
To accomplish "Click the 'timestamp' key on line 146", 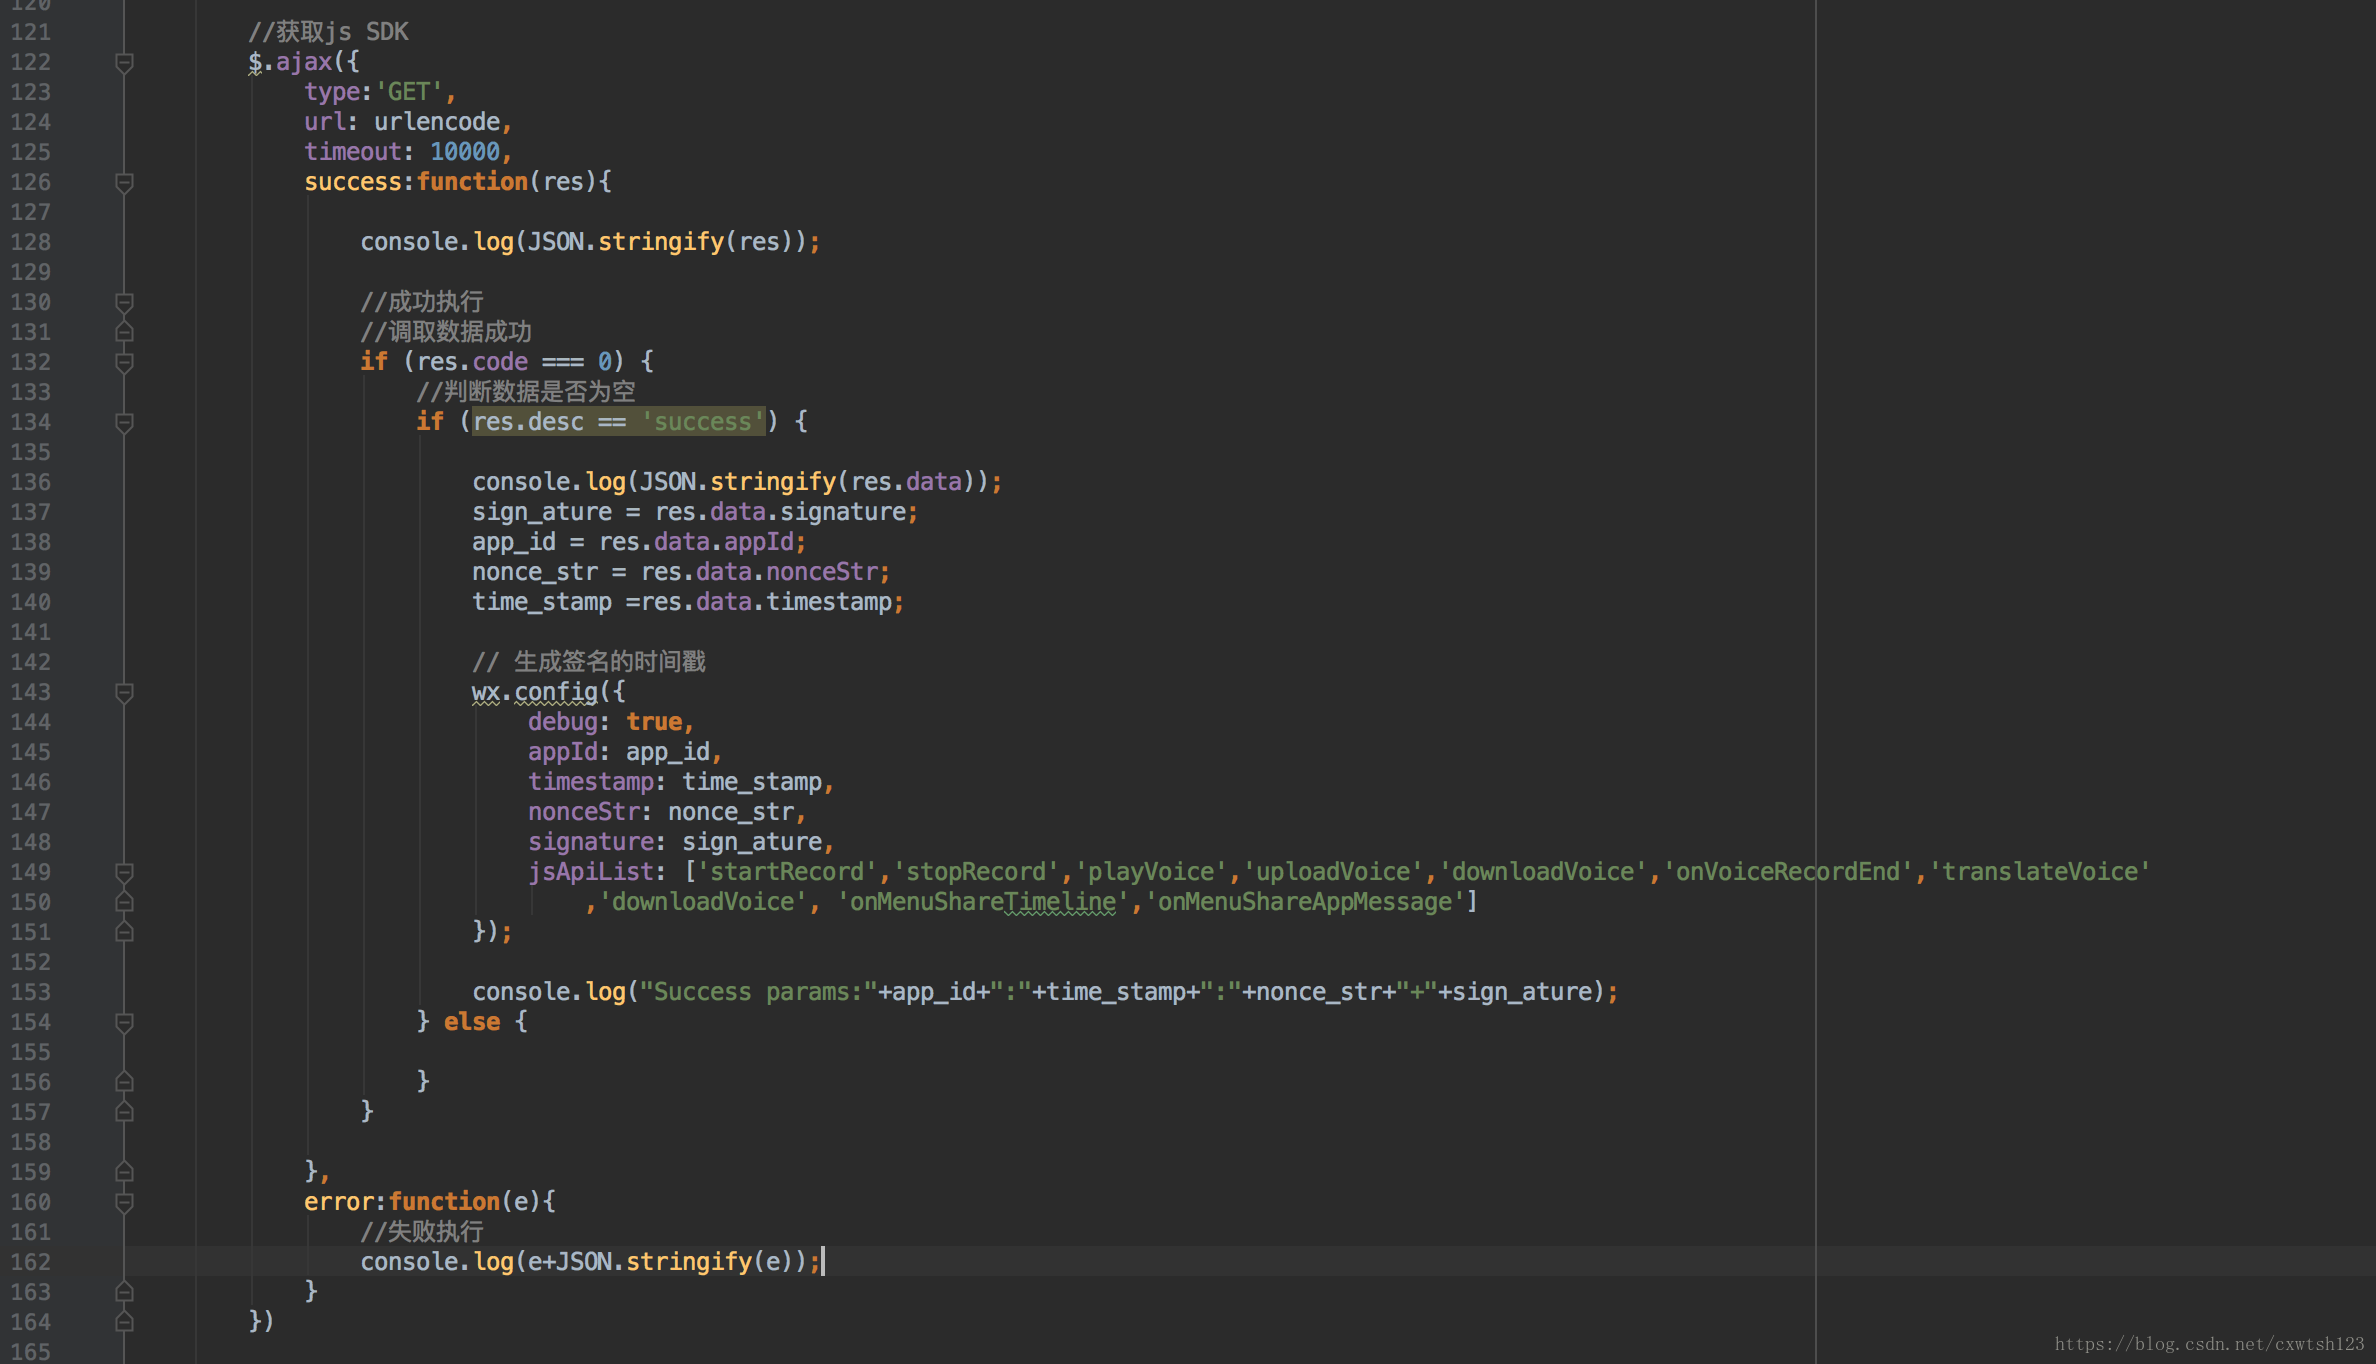I will (591, 782).
